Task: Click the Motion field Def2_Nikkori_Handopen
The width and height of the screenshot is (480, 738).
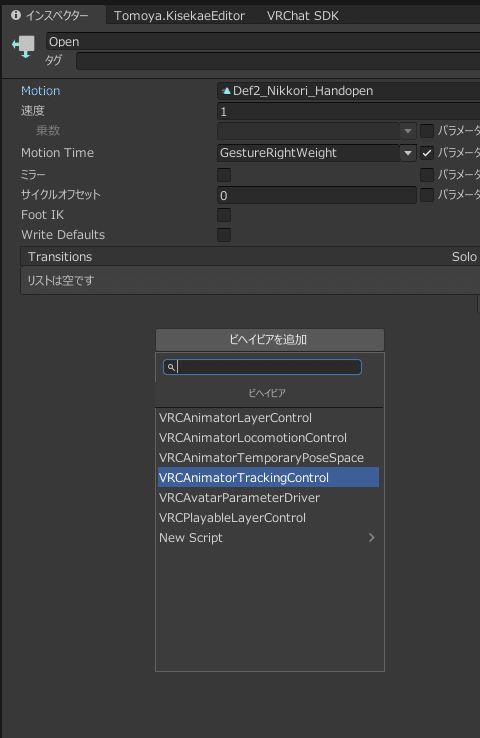Action: point(349,91)
